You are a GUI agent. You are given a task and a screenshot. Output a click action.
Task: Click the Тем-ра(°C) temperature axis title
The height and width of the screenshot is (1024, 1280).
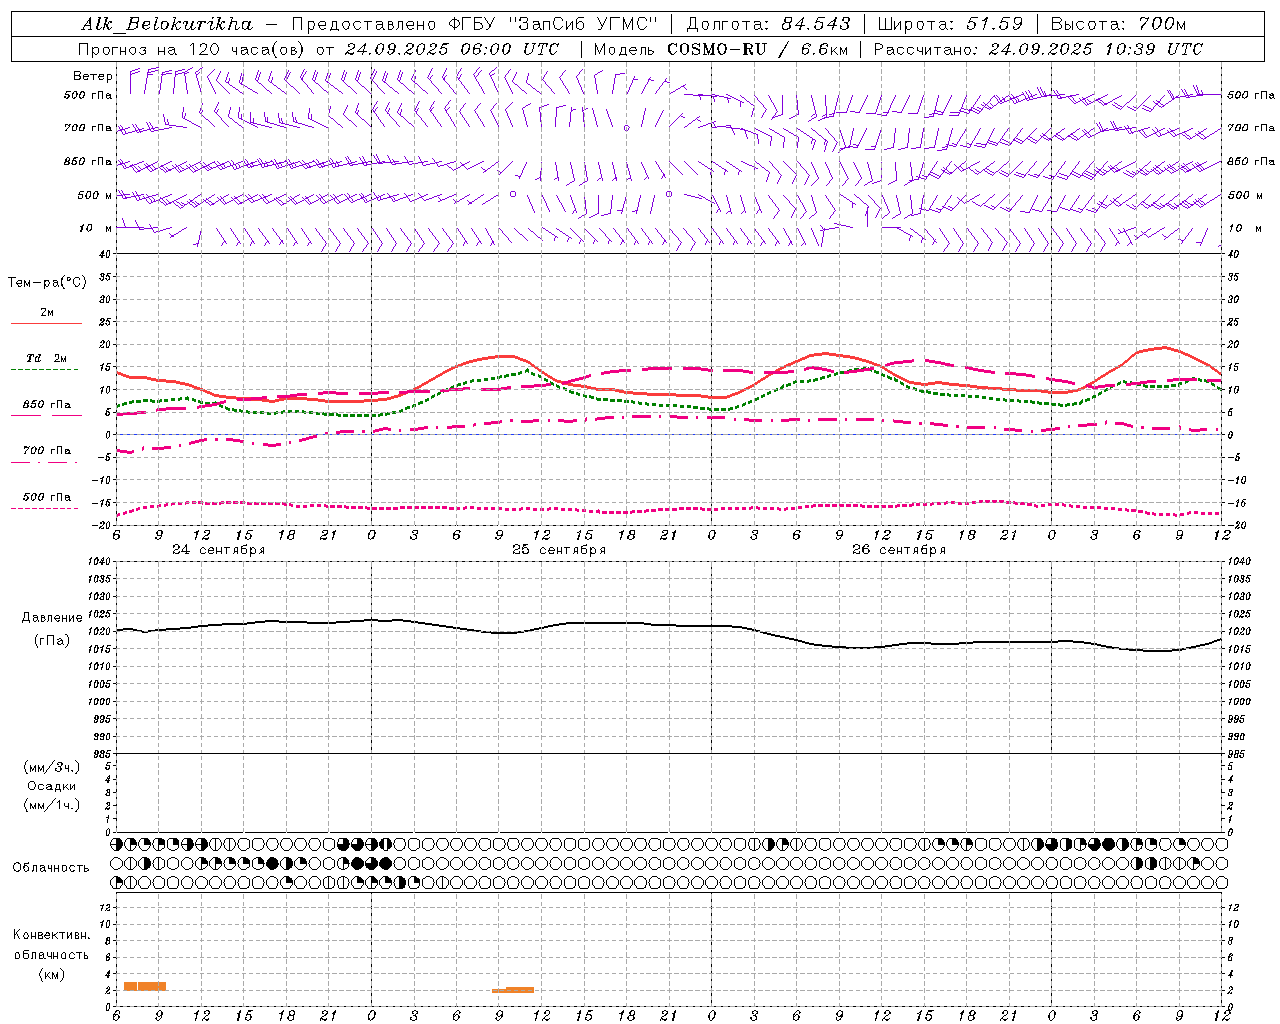pos(47,283)
